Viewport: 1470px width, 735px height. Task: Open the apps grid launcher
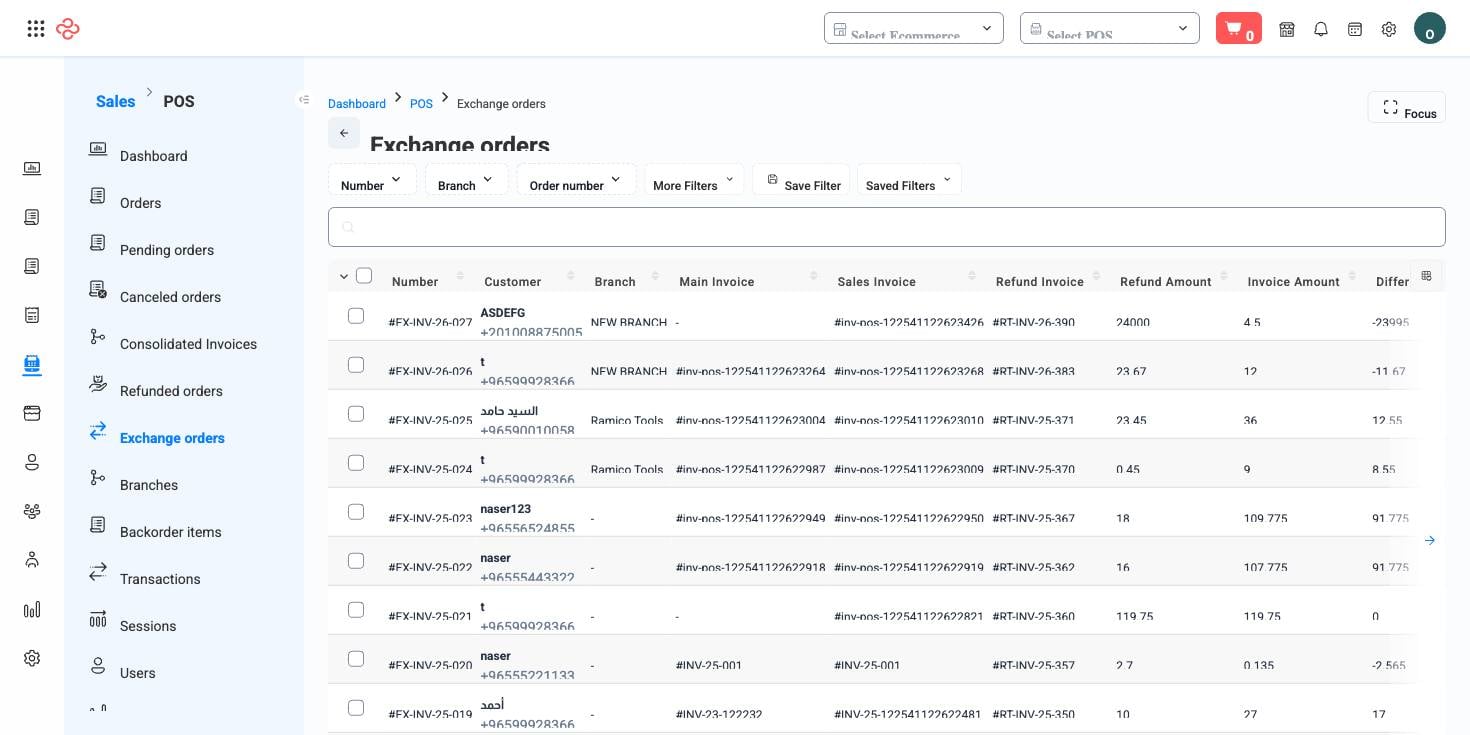[x=36, y=29]
